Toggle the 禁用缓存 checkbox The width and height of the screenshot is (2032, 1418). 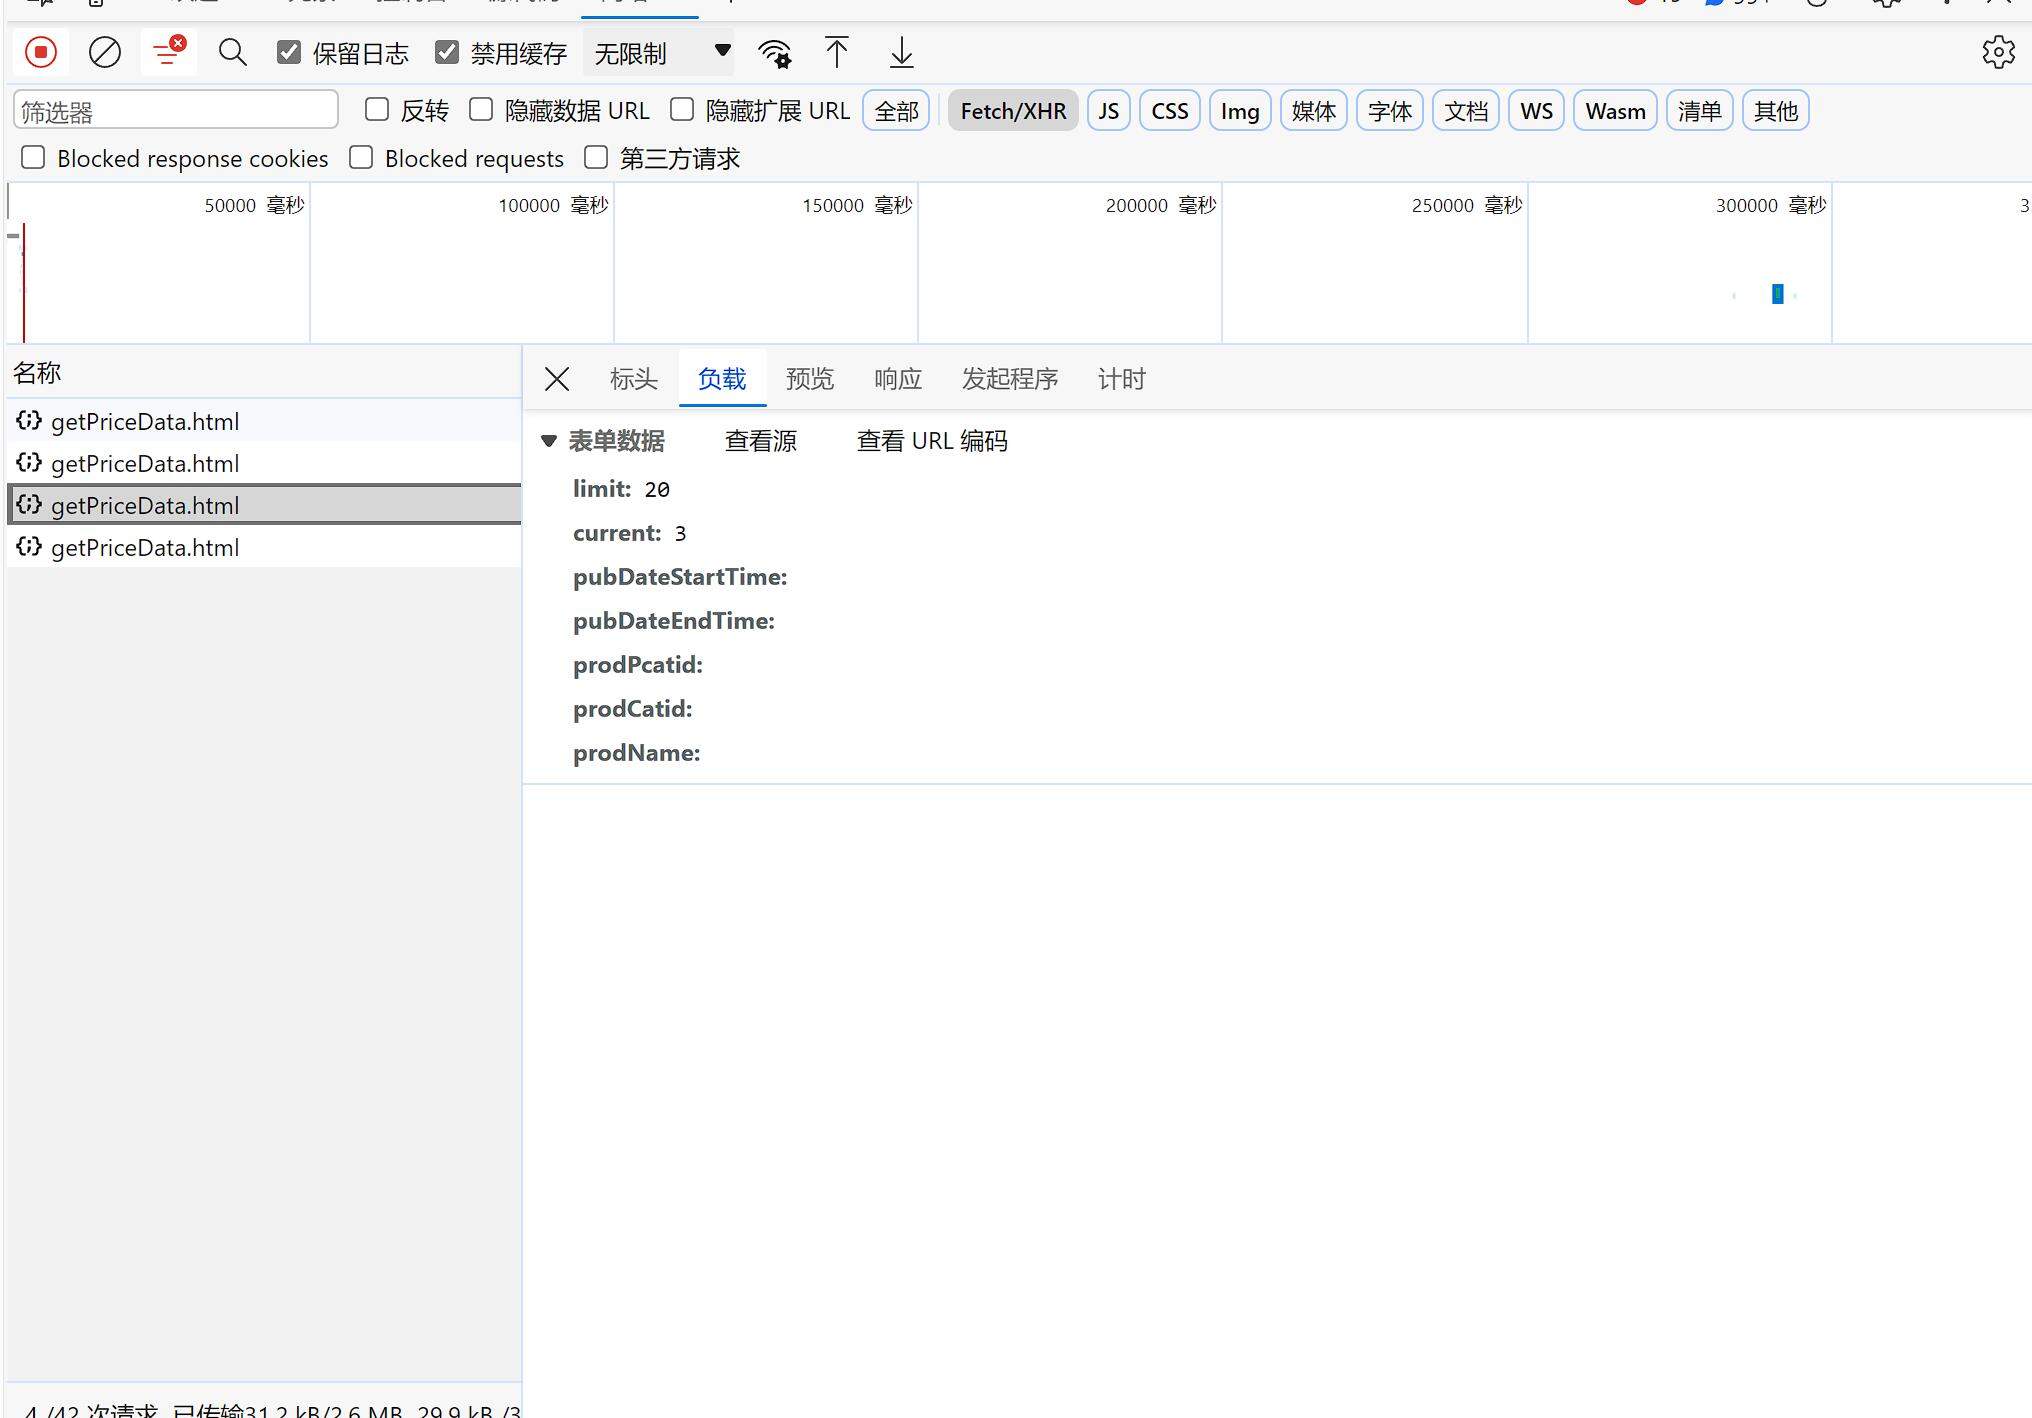(x=447, y=53)
